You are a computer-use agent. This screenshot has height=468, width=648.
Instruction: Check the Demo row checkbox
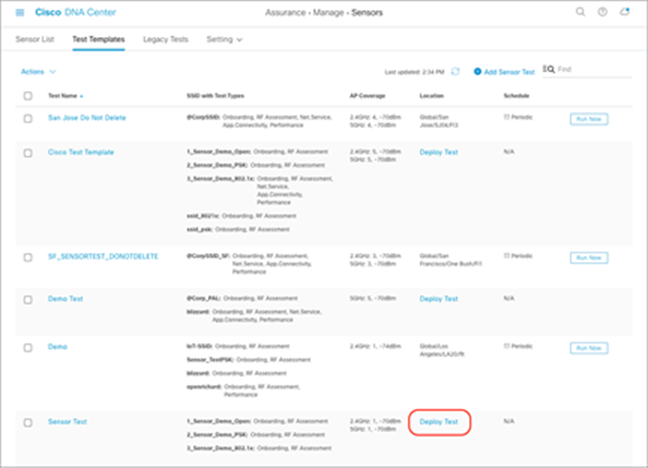point(28,348)
